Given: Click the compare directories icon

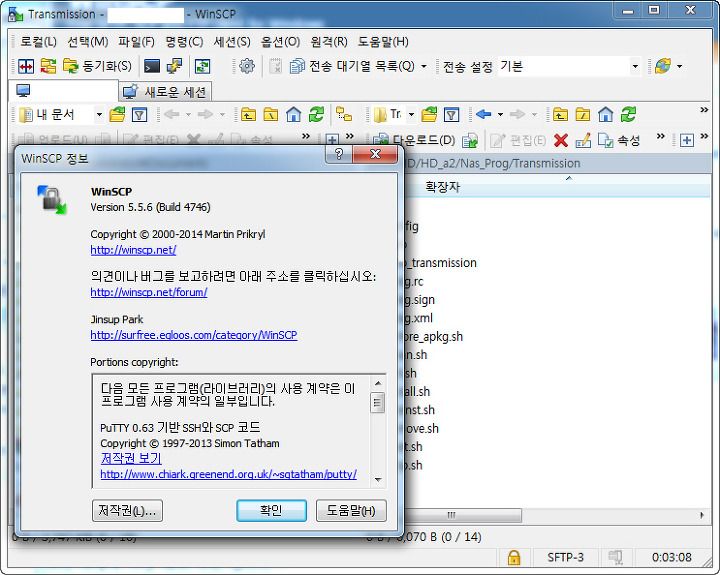Looking at the screenshot, I should [x=48, y=67].
